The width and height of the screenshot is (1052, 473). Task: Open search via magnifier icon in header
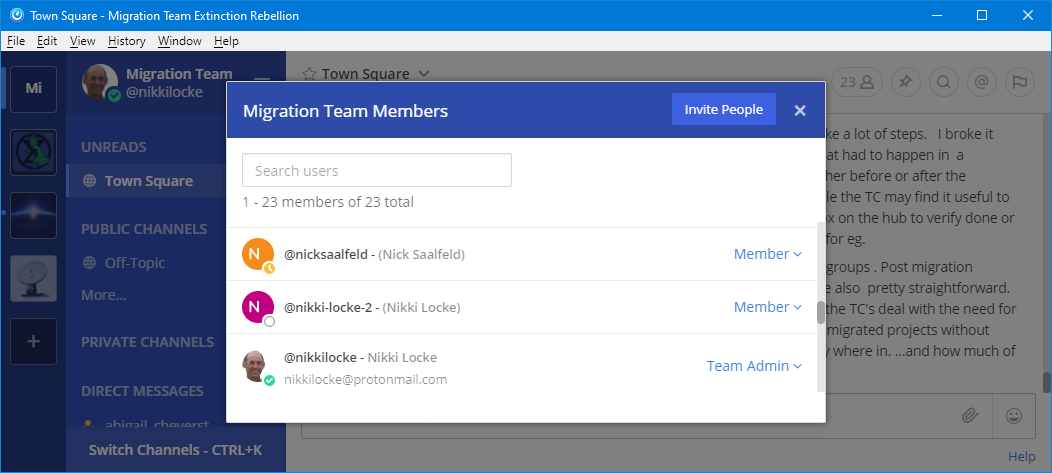943,82
